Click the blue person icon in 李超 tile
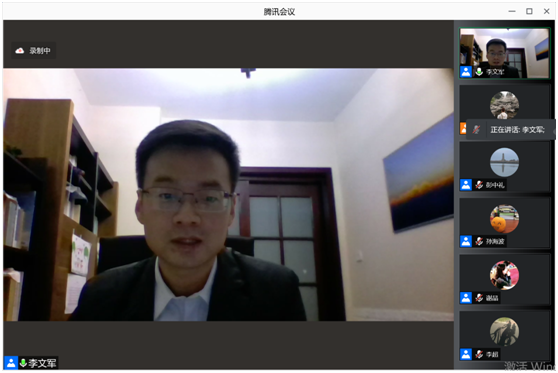Viewport: 558px width, 373px height. [466, 354]
